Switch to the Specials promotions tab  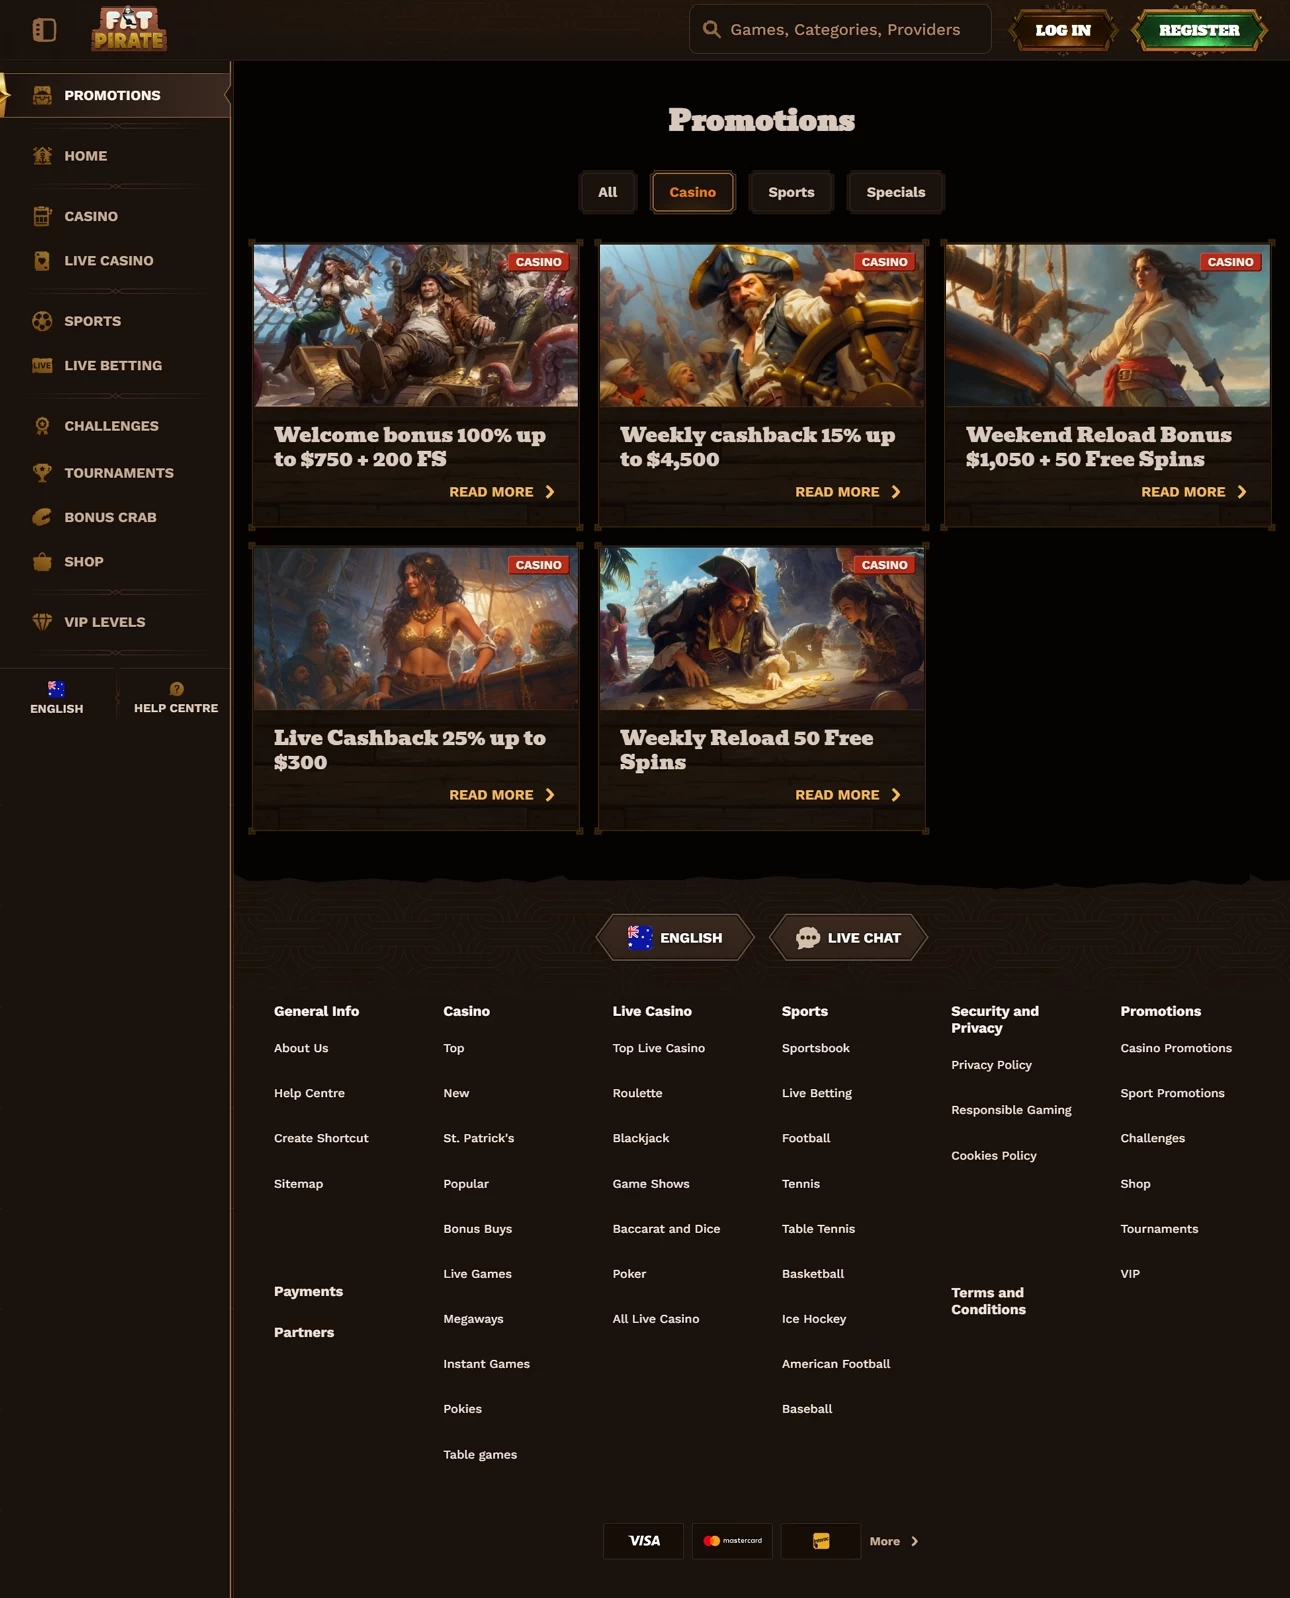tap(896, 192)
